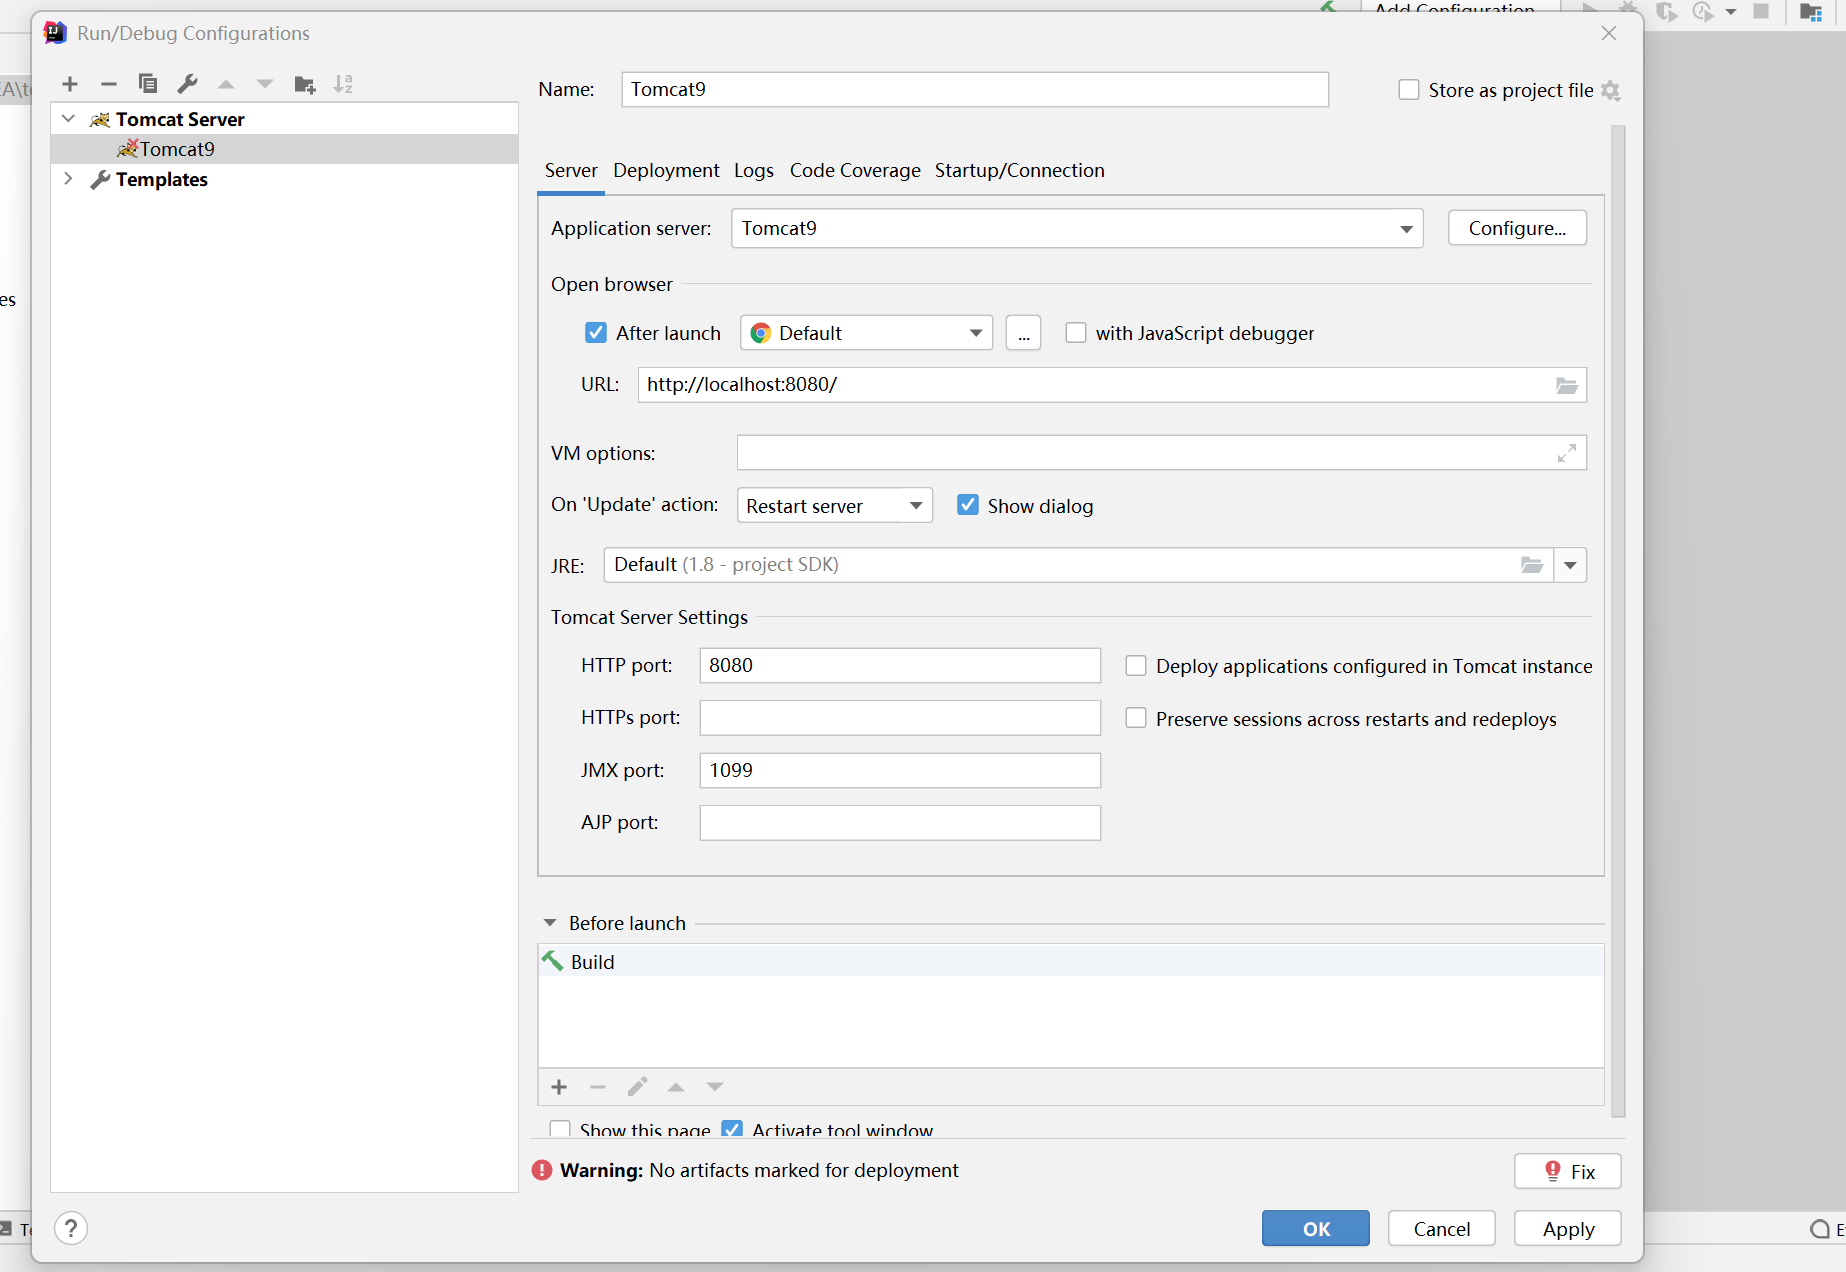This screenshot has height=1272, width=1846.
Task: Toggle the Show dialog checkbox
Action: pos(968,505)
